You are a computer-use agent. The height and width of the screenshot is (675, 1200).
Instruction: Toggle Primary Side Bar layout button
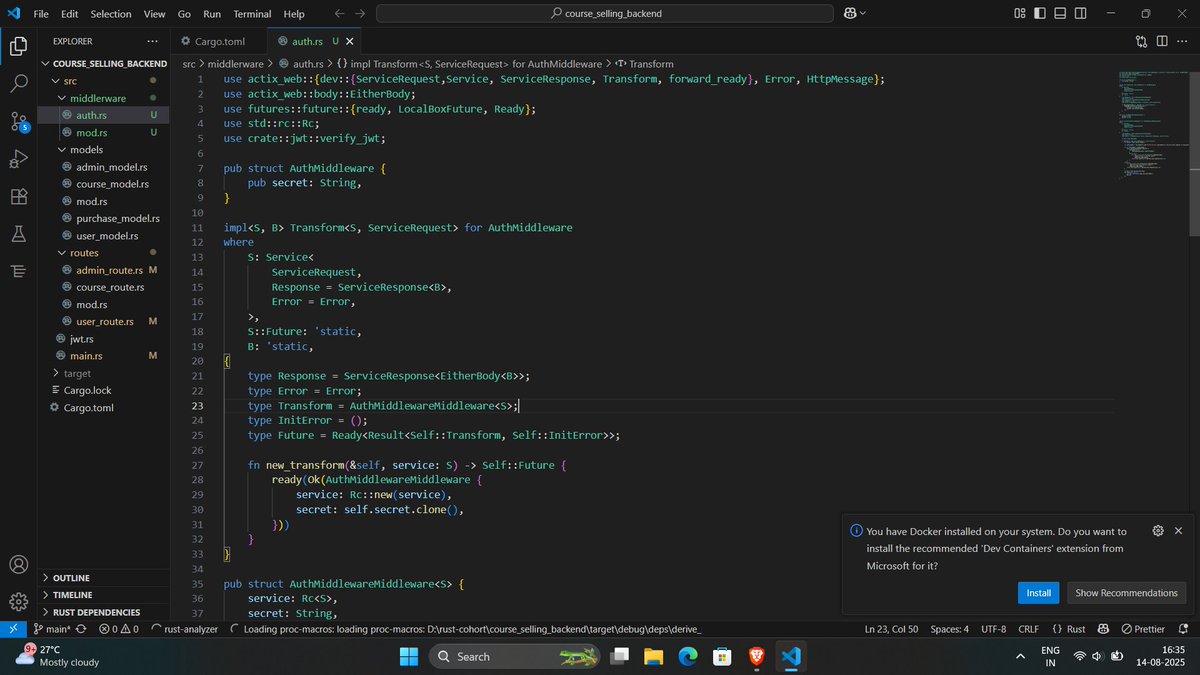pyautogui.click(x=1040, y=14)
